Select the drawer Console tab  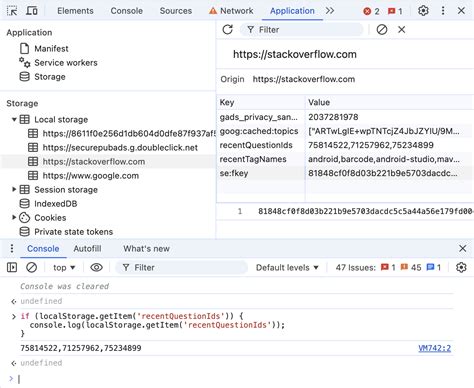pyautogui.click(x=43, y=248)
